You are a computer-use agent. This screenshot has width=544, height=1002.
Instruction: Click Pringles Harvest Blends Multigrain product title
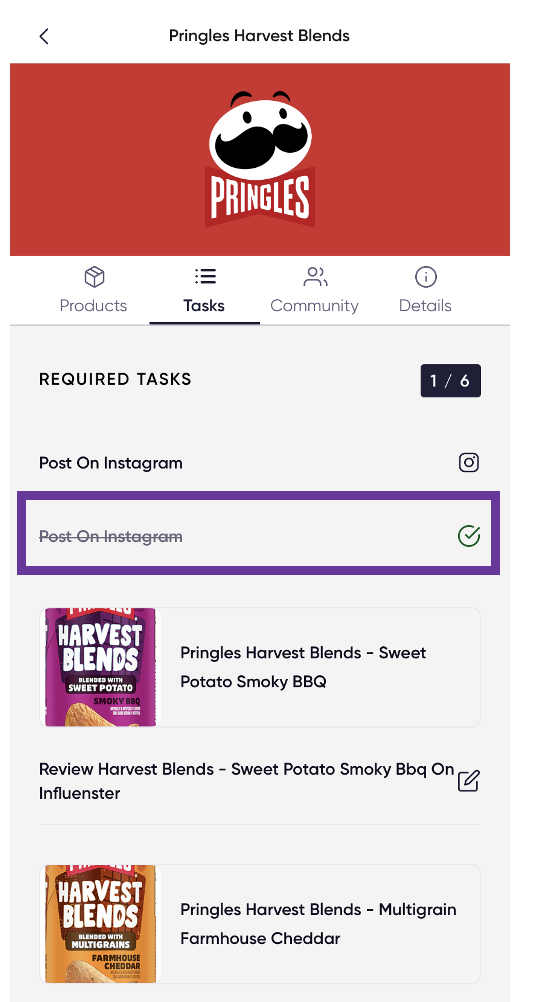(318, 923)
